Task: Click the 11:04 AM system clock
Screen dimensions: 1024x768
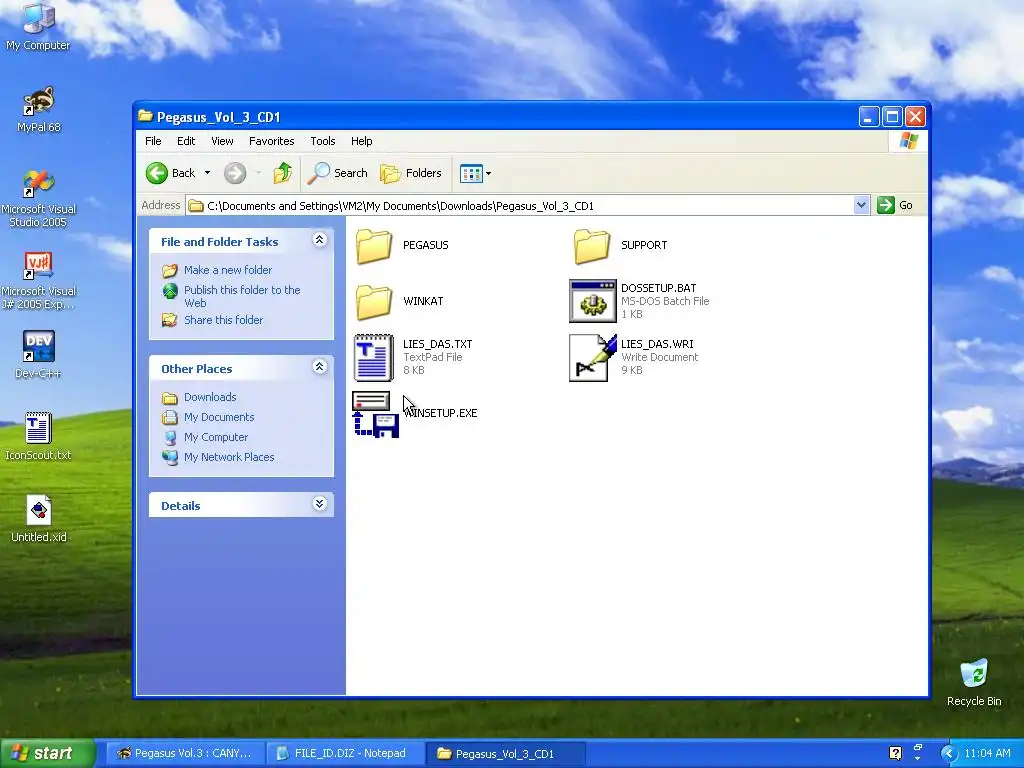Action: click(987, 754)
